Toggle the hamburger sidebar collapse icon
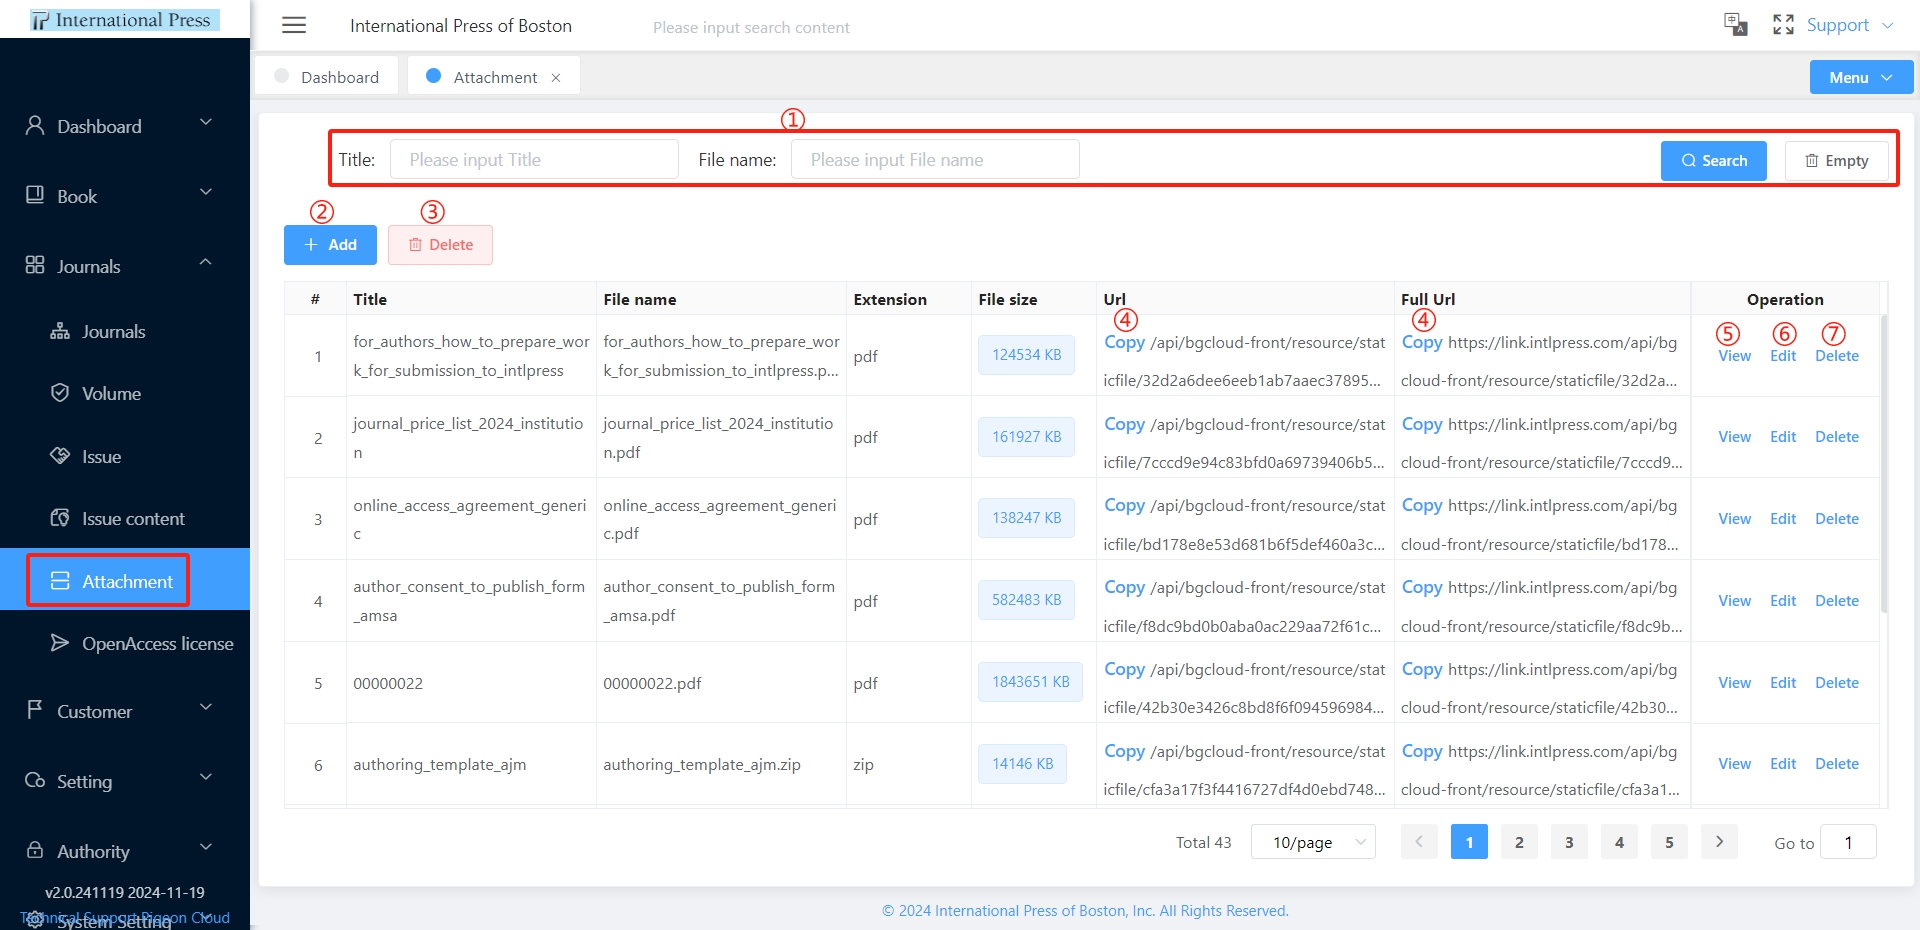 point(294,25)
